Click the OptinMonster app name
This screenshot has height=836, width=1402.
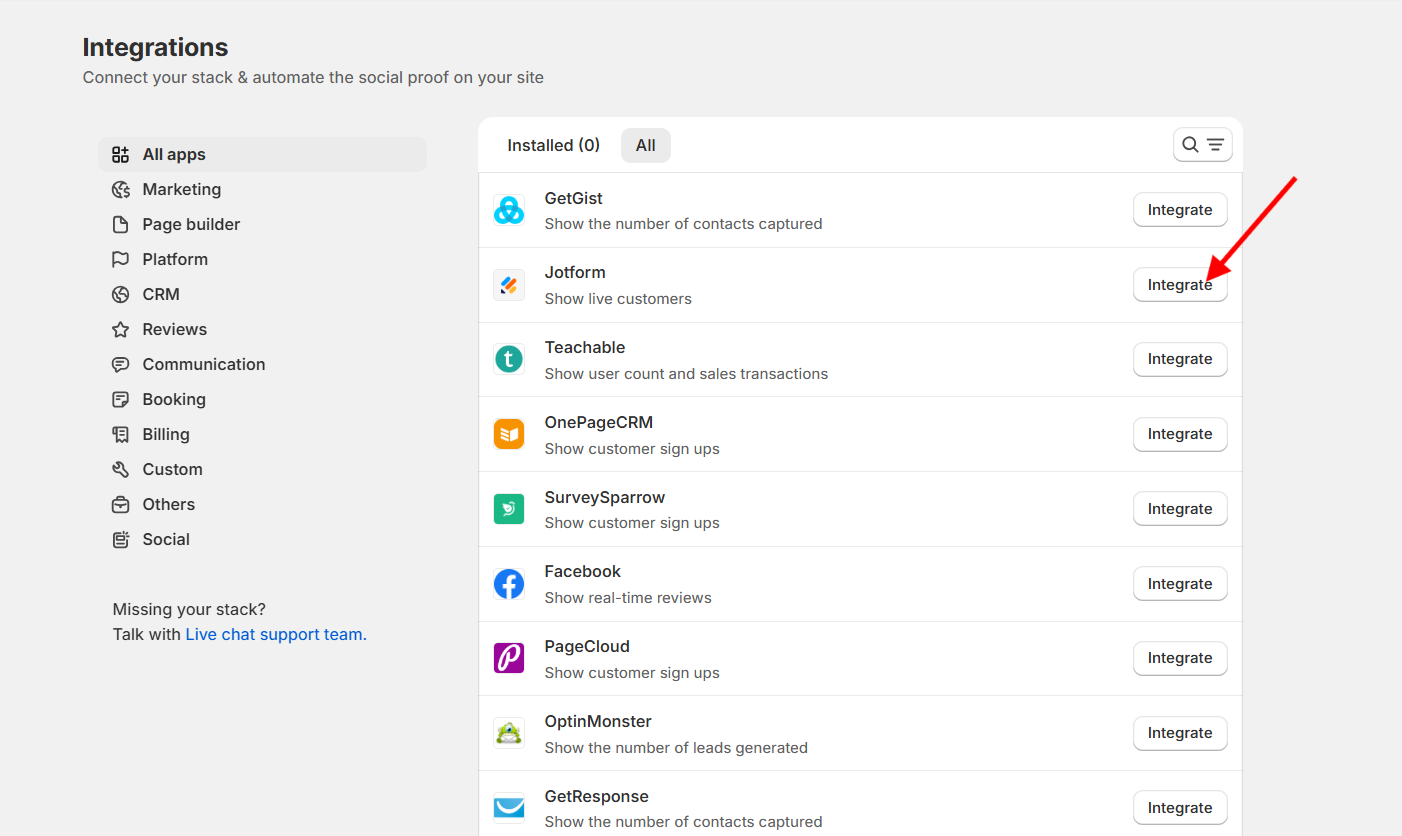(x=598, y=721)
